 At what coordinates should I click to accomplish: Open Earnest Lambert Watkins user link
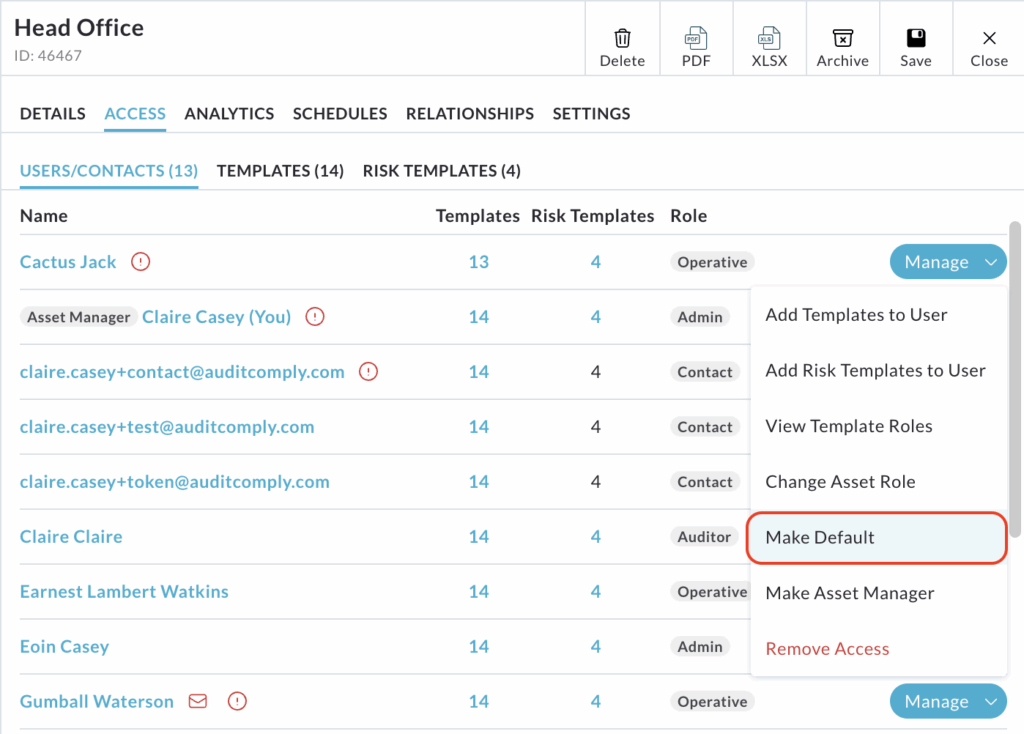124,592
